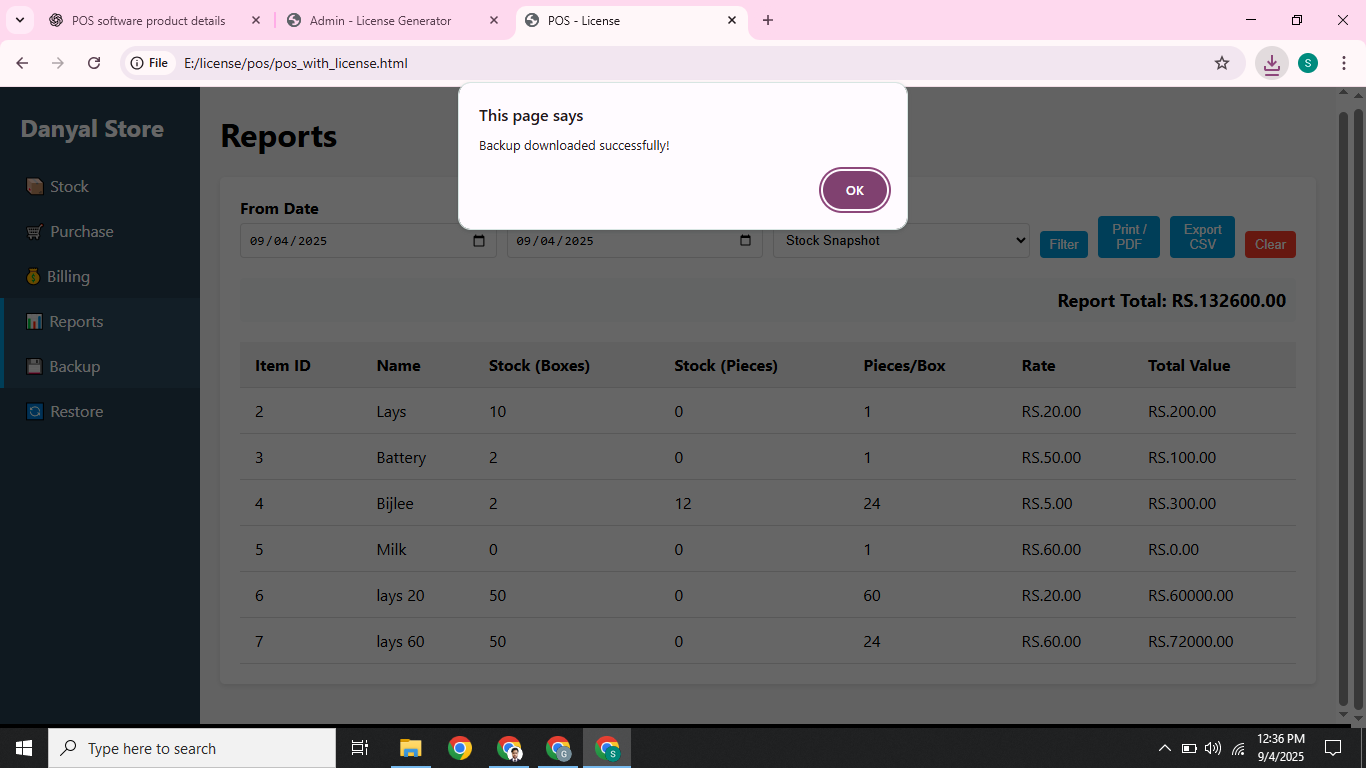Image resolution: width=1366 pixels, height=768 pixels.
Task: Open Restore from the sidebar
Action: [x=76, y=412]
